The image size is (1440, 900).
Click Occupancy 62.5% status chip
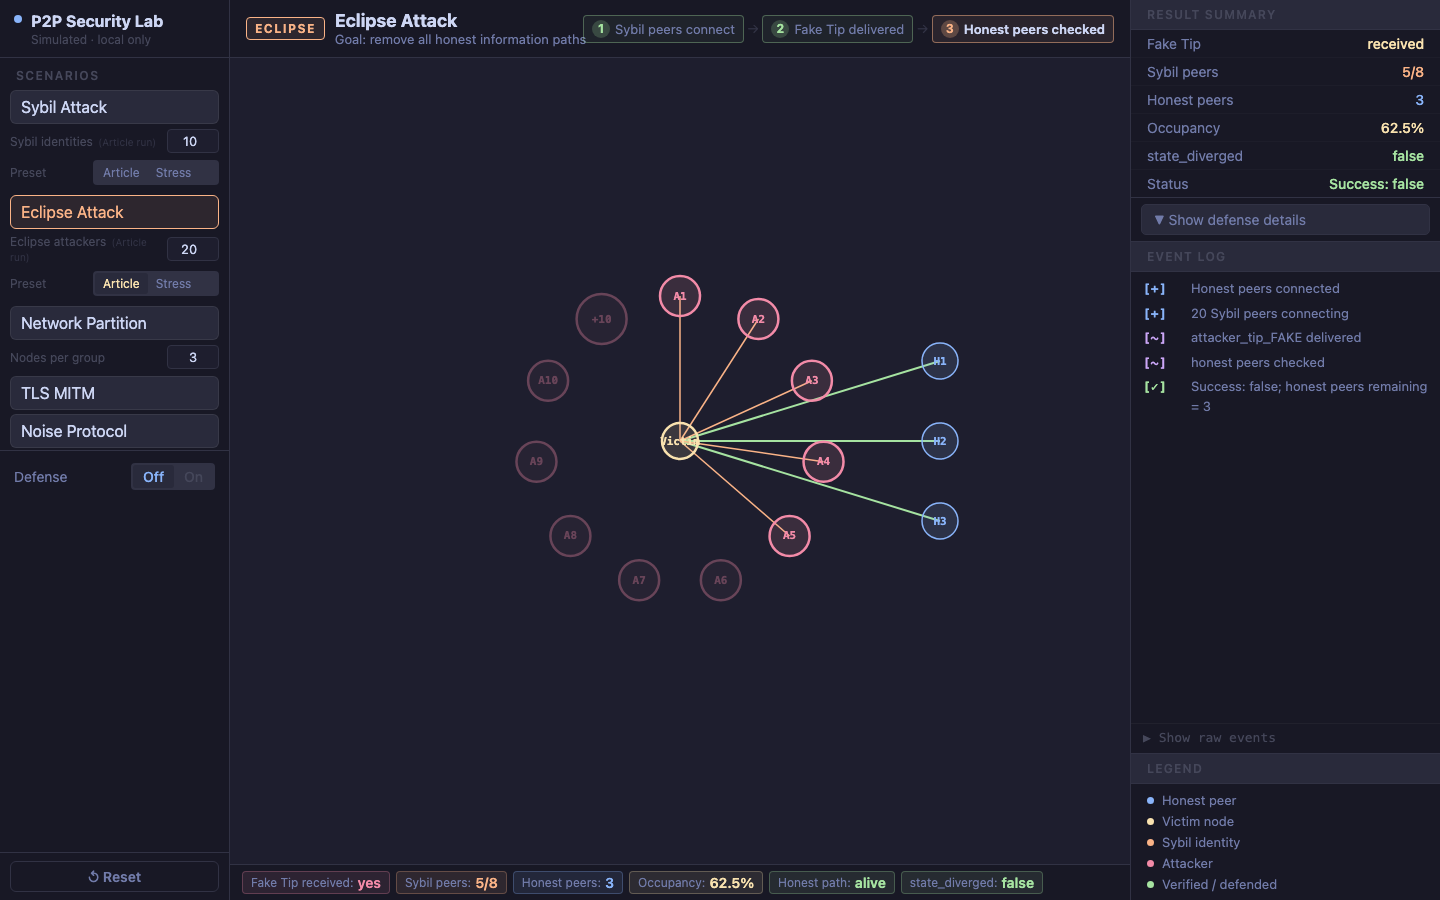pyautogui.click(x=696, y=883)
